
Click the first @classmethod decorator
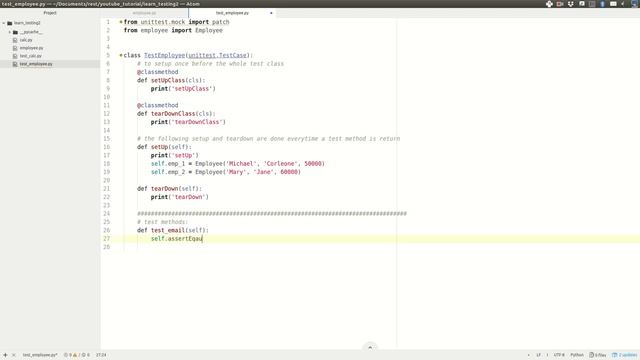click(x=158, y=72)
